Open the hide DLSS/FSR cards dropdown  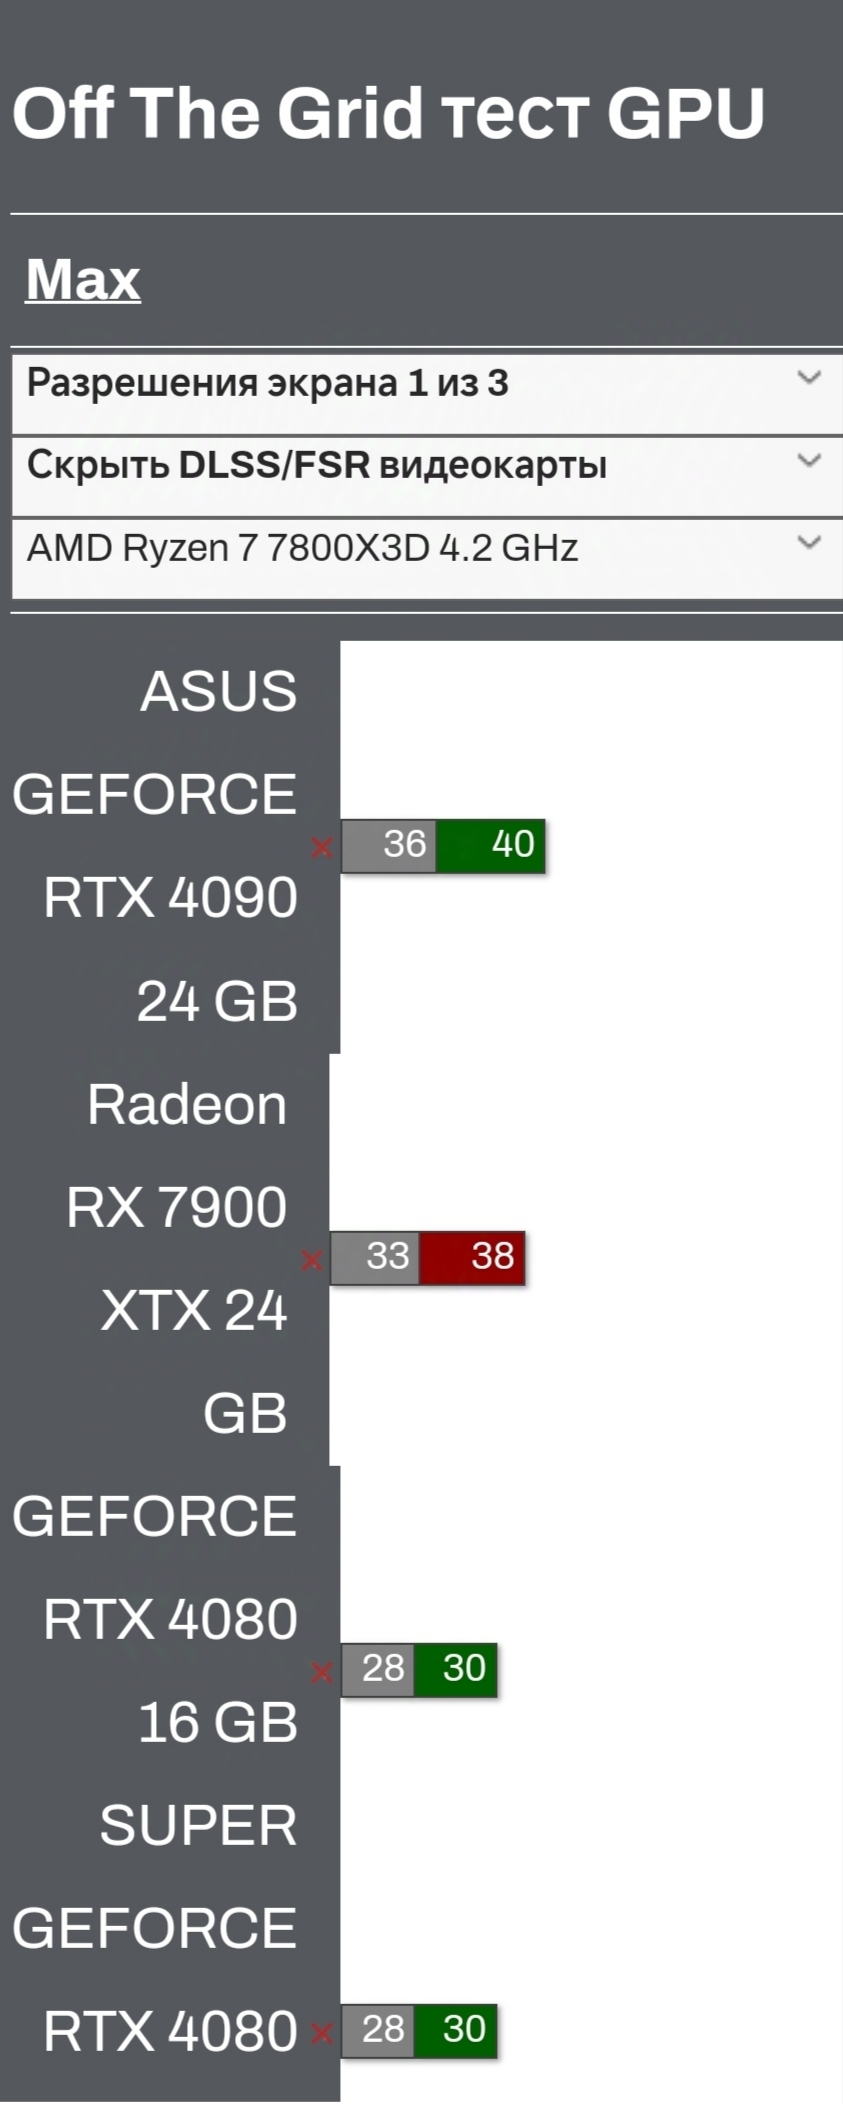808,461
